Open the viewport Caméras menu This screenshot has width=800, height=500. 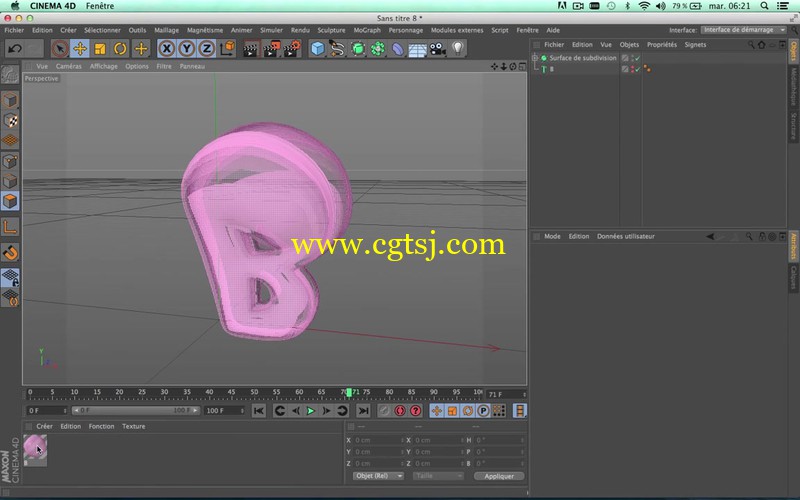point(69,66)
